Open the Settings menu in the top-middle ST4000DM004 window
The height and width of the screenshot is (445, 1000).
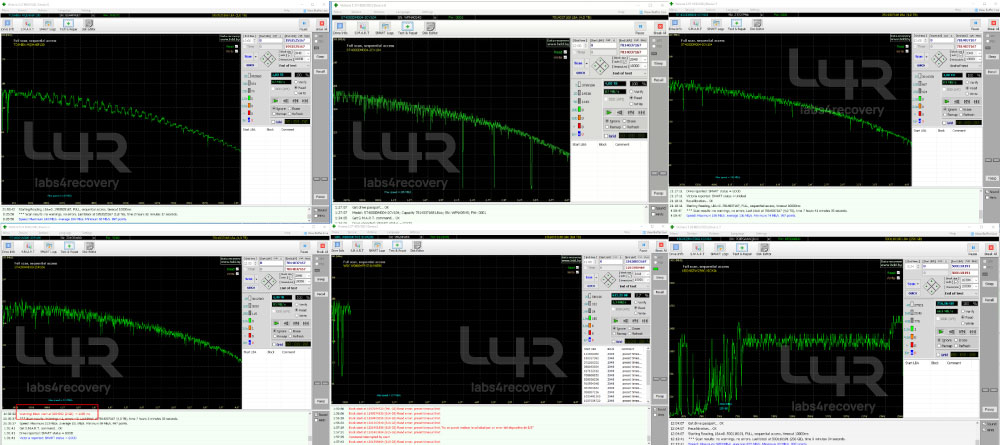pyautogui.click(x=427, y=11)
